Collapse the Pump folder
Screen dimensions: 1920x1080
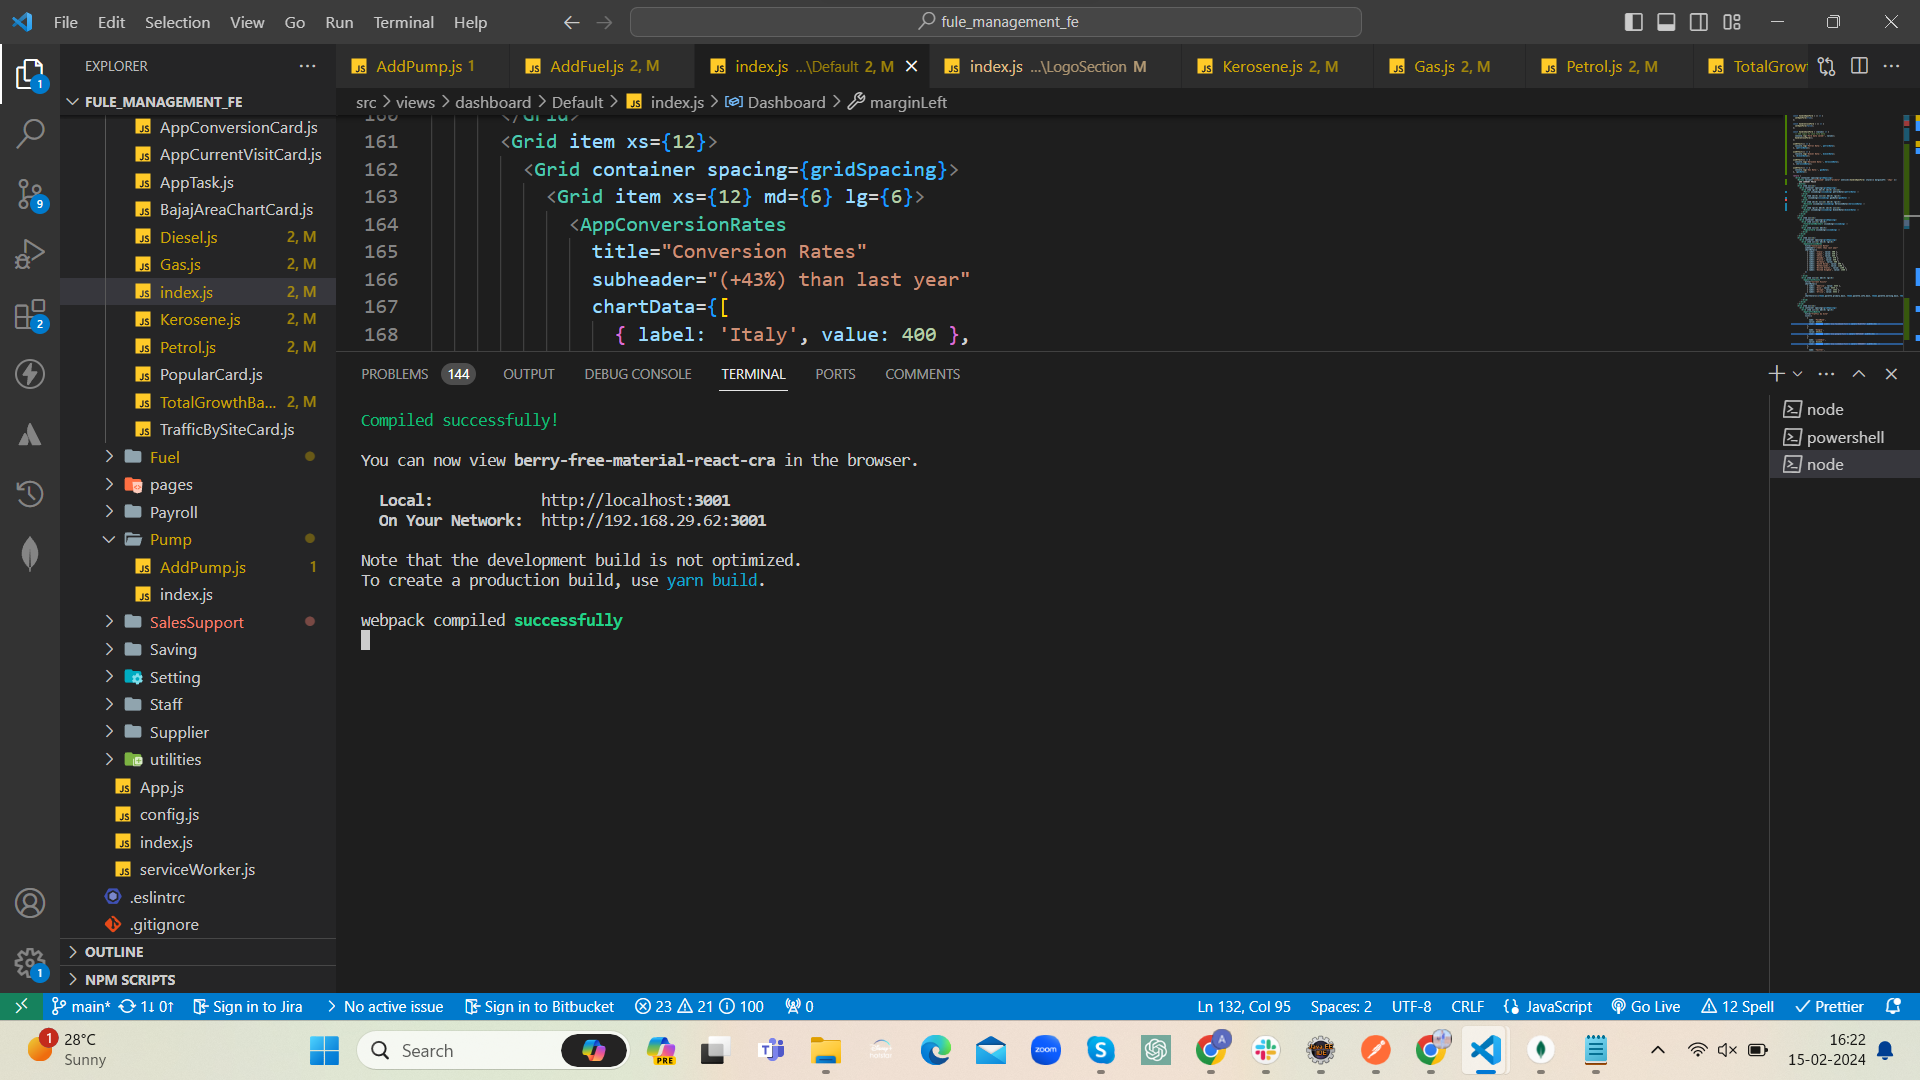point(170,539)
